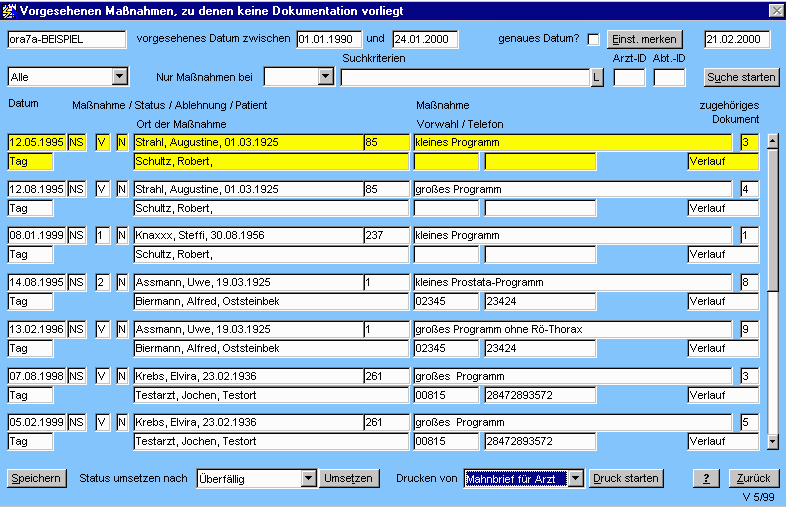Click the start date field 01.01.1990
The width and height of the screenshot is (786, 507).
pyautogui.click(x=329, y=40)
